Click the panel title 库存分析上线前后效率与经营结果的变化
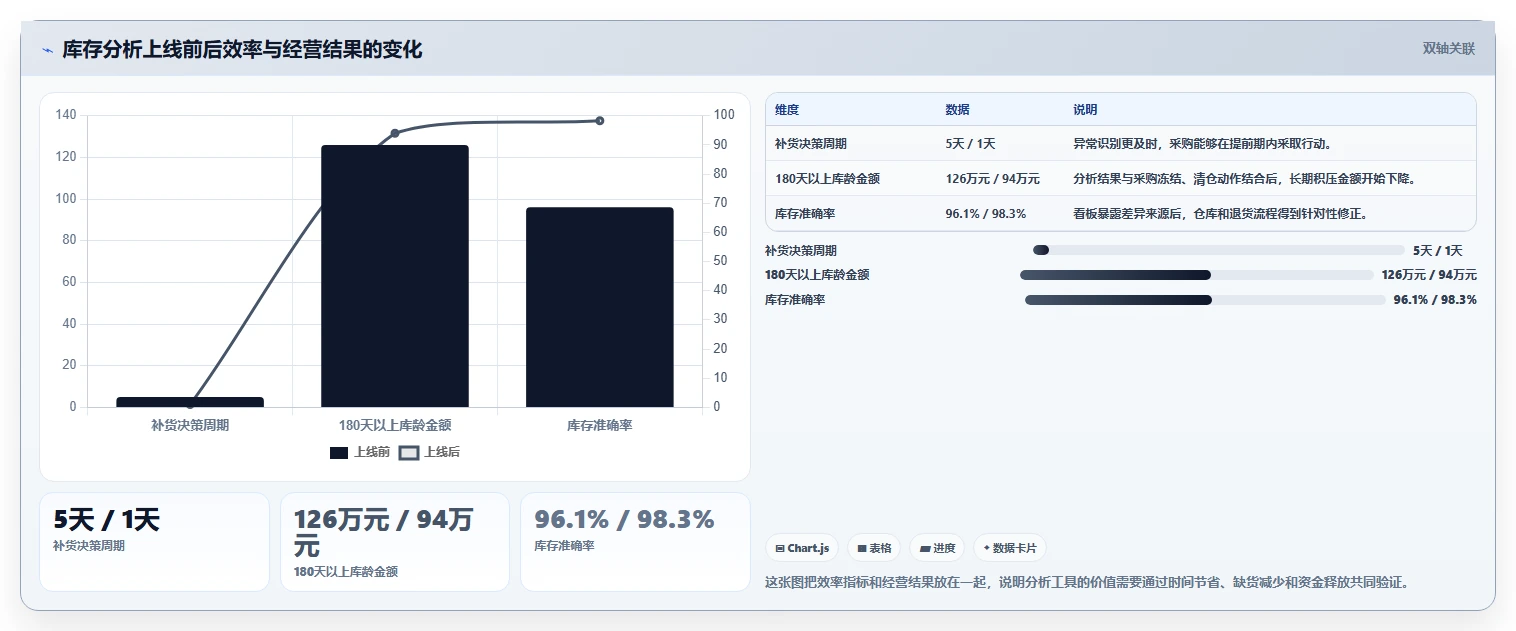The height and width of the screenshot is (631, 1516). (242, 50)
